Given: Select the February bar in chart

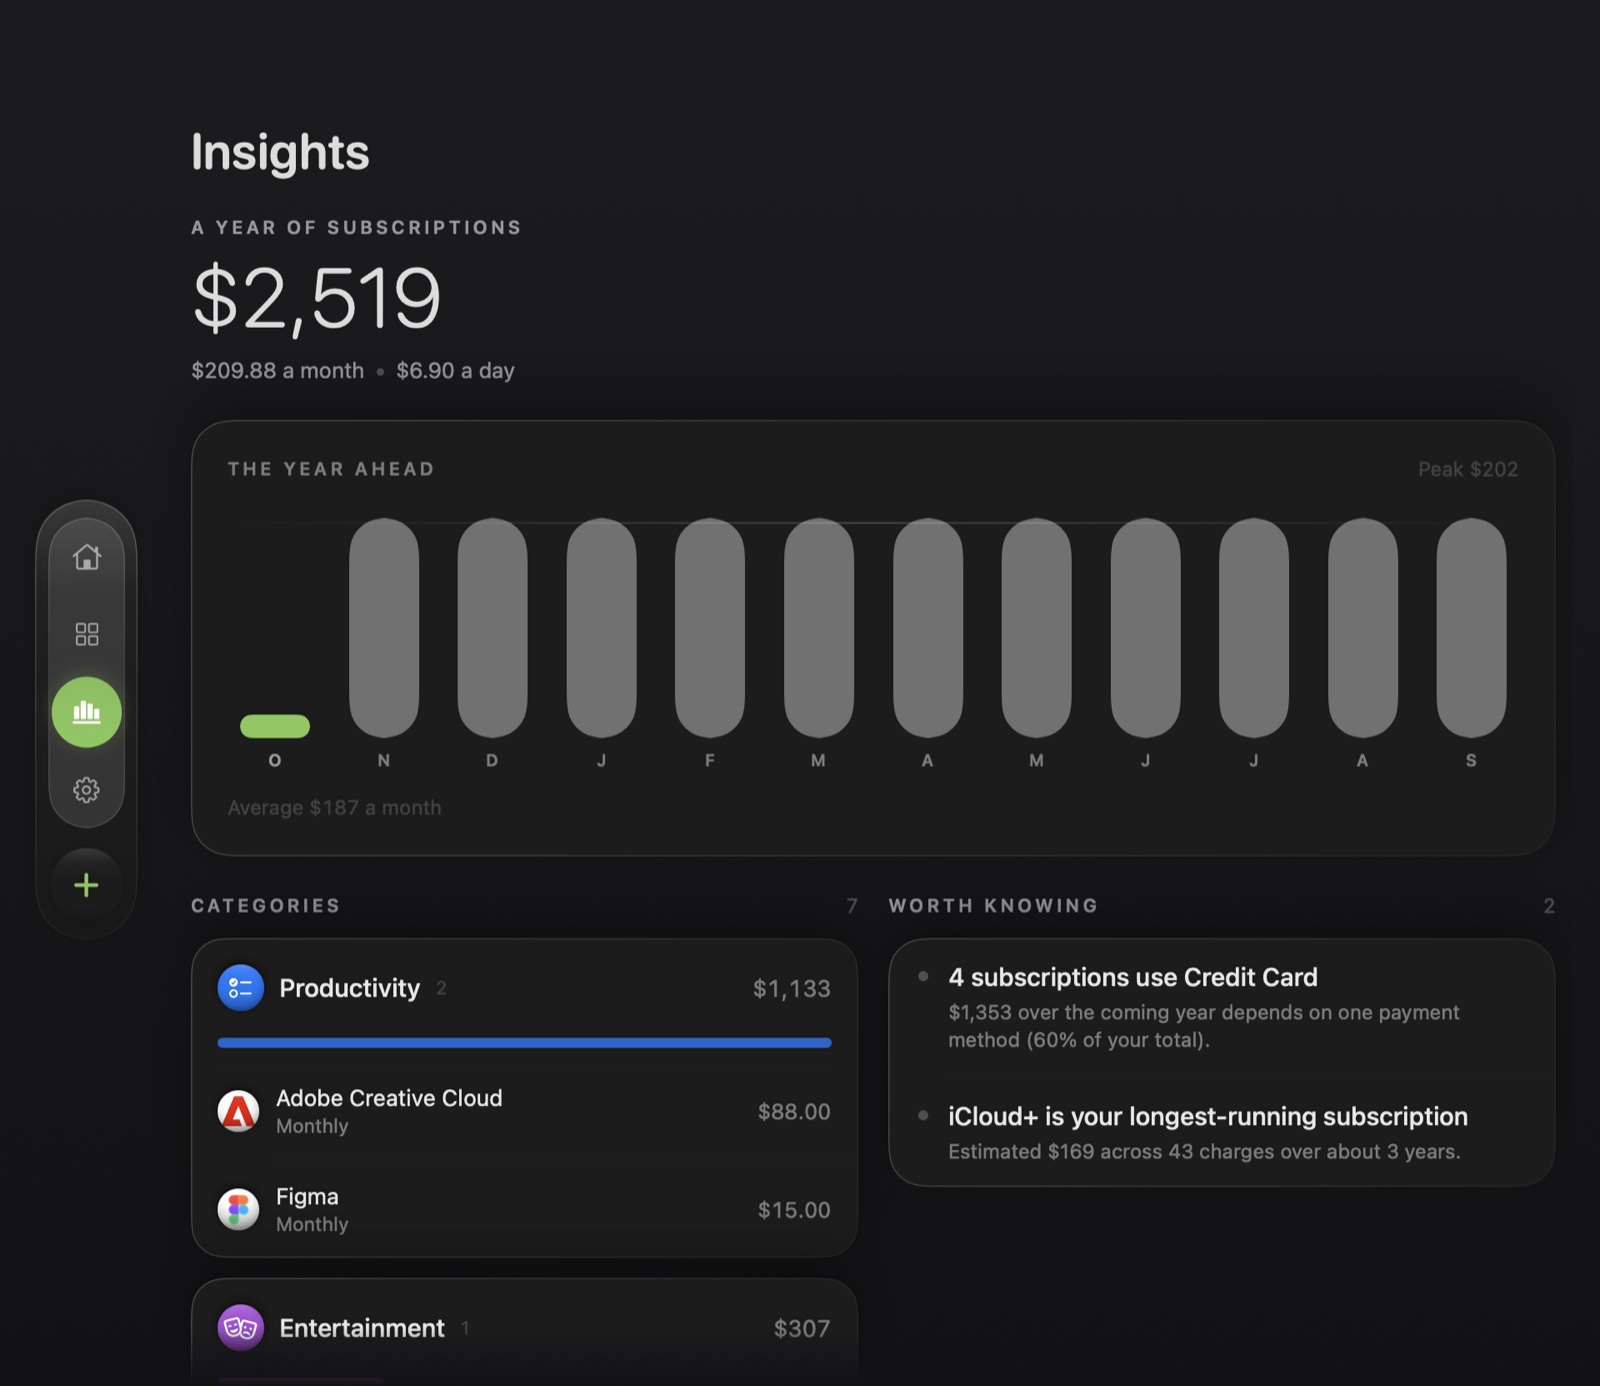Looking at the screenshot, I should pyautogui.click(x=710, y=627).
